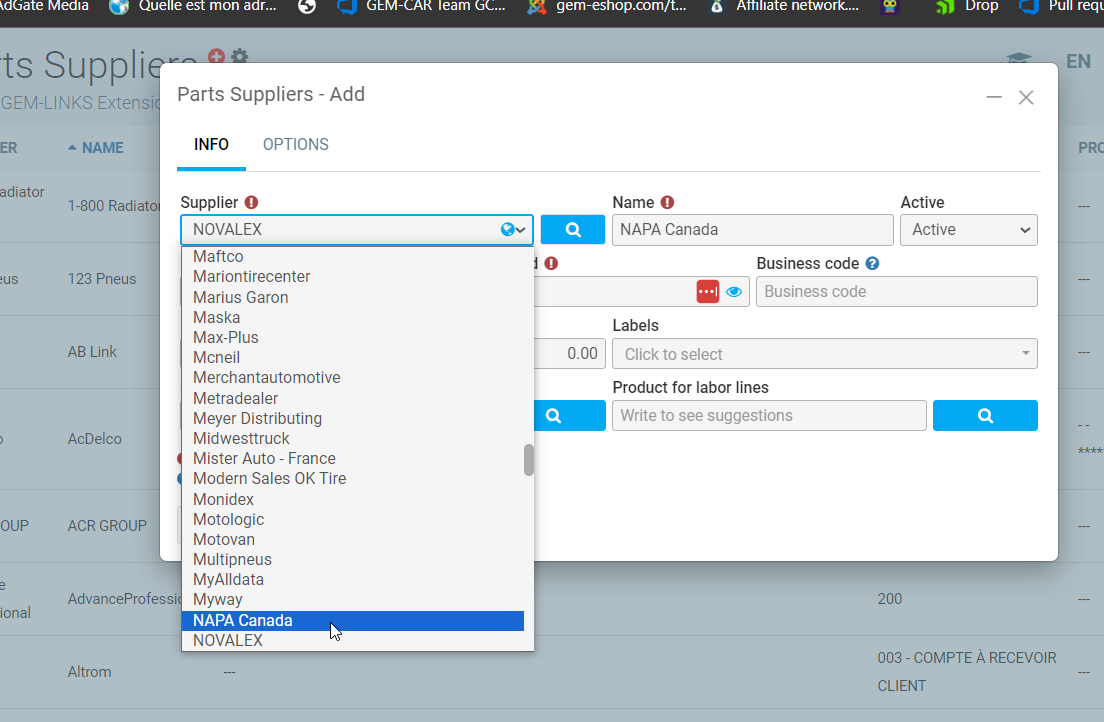This screenshot has height=722, width=1104.
Task: Open the Active status dropdown
Action: coord(968,229)
